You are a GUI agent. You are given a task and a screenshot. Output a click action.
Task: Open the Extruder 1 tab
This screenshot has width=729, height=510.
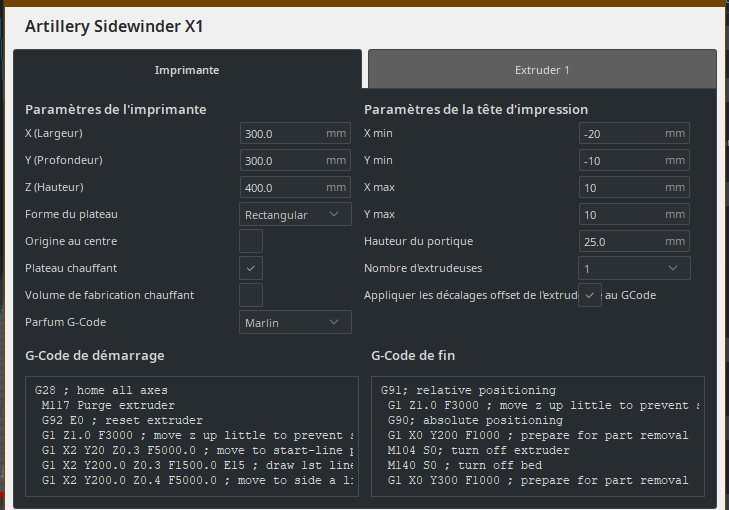(x=542, y=69)
